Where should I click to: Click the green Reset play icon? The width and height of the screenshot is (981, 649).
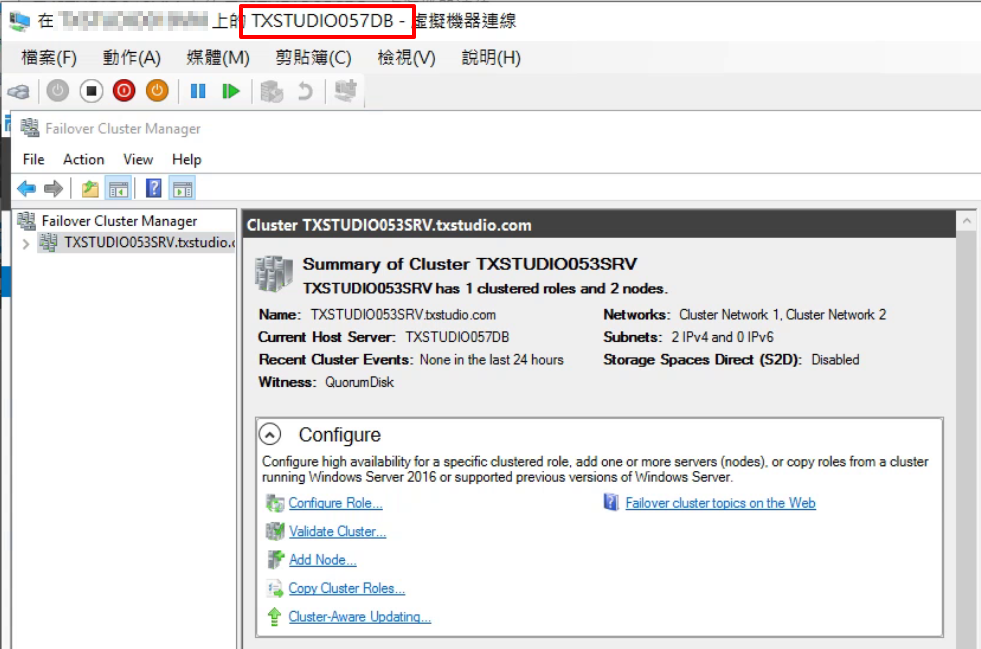(231, 91)
